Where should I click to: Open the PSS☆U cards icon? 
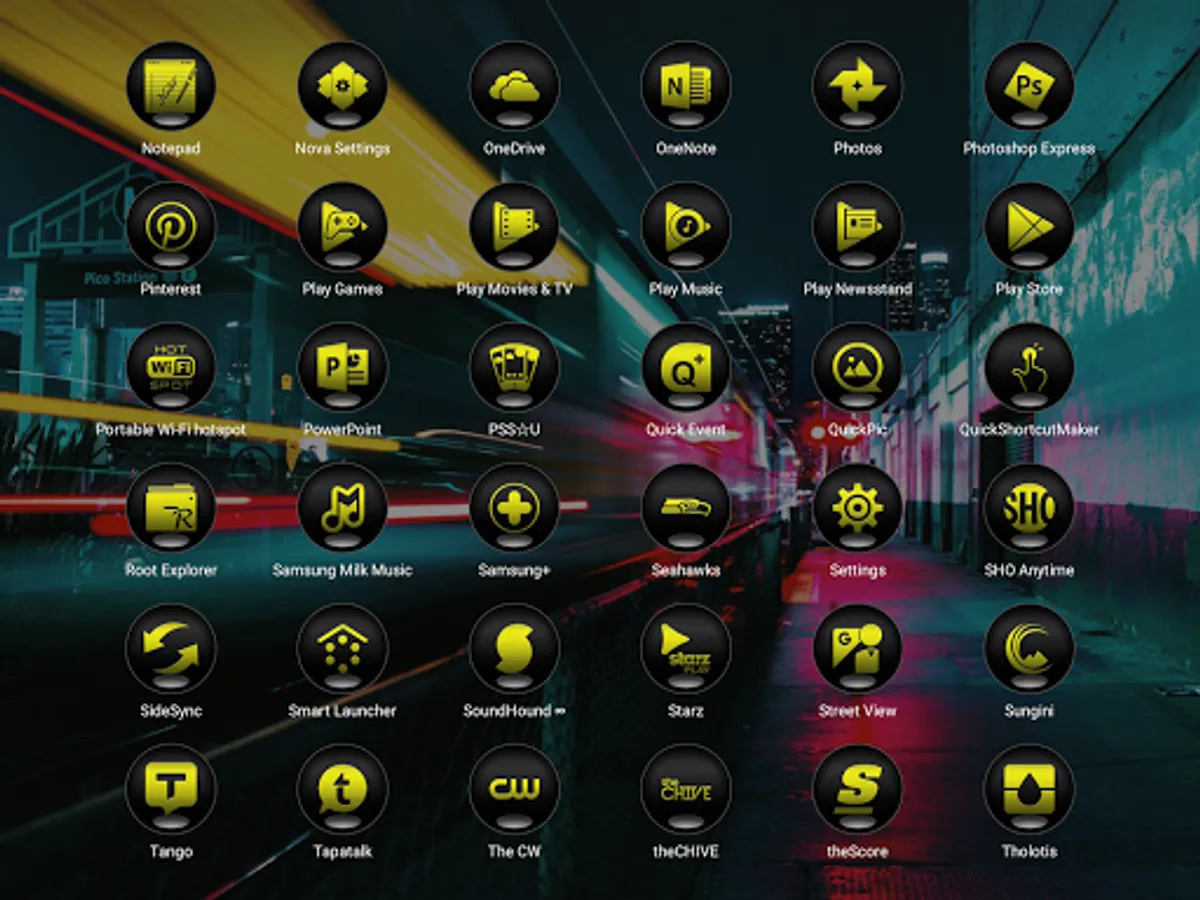(x=514, y=367)
